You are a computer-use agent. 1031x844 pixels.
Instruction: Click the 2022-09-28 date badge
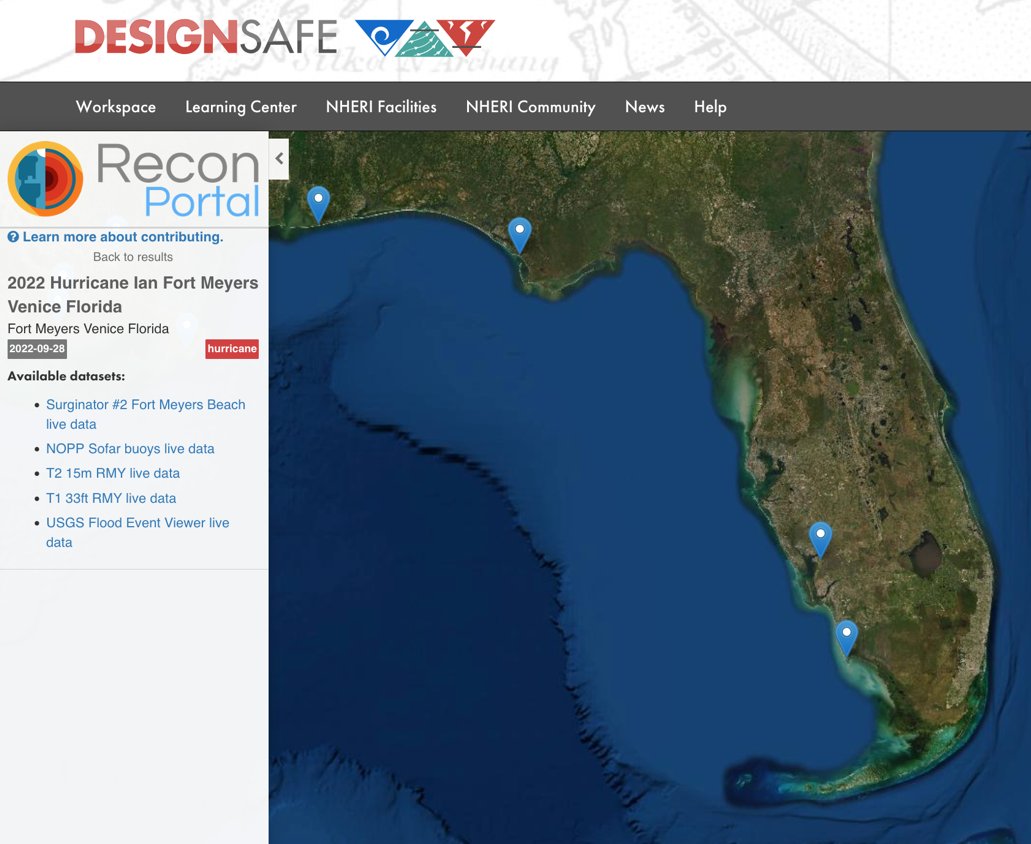[37, 348]
